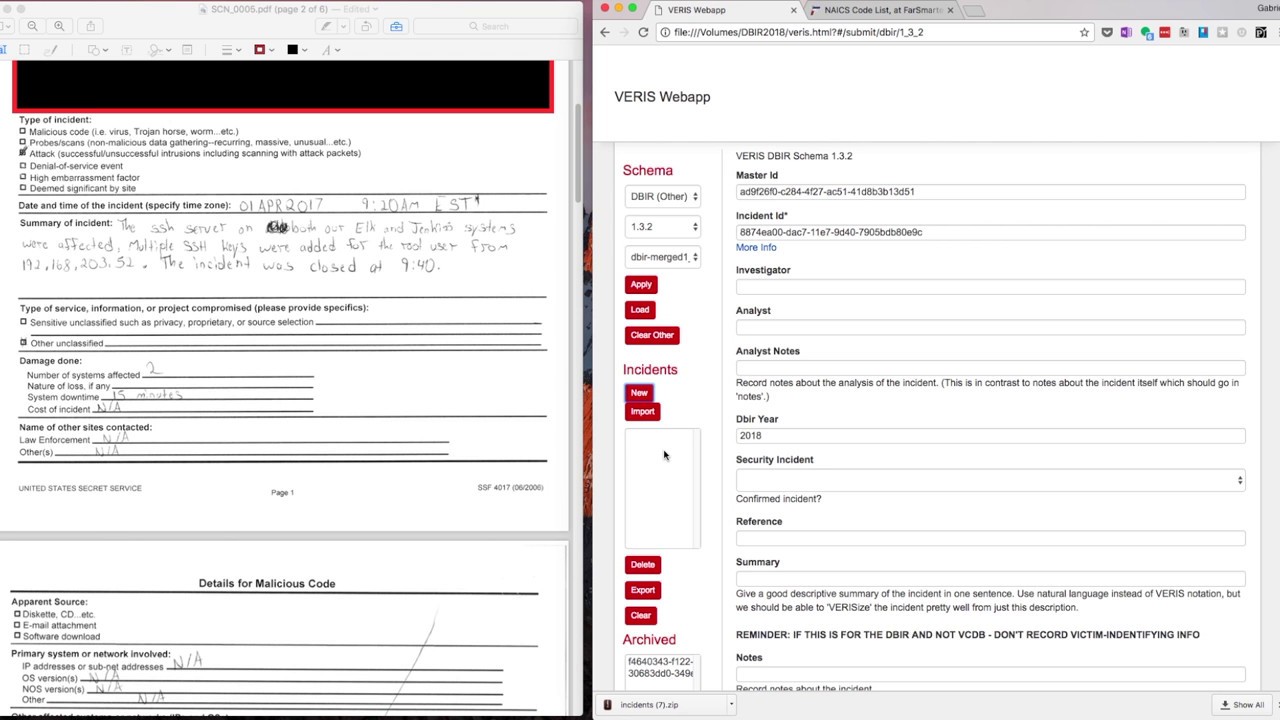Open the border color swatch in Preview
The height and width of the screenshot is (720, 1280).
pos(262,50)
